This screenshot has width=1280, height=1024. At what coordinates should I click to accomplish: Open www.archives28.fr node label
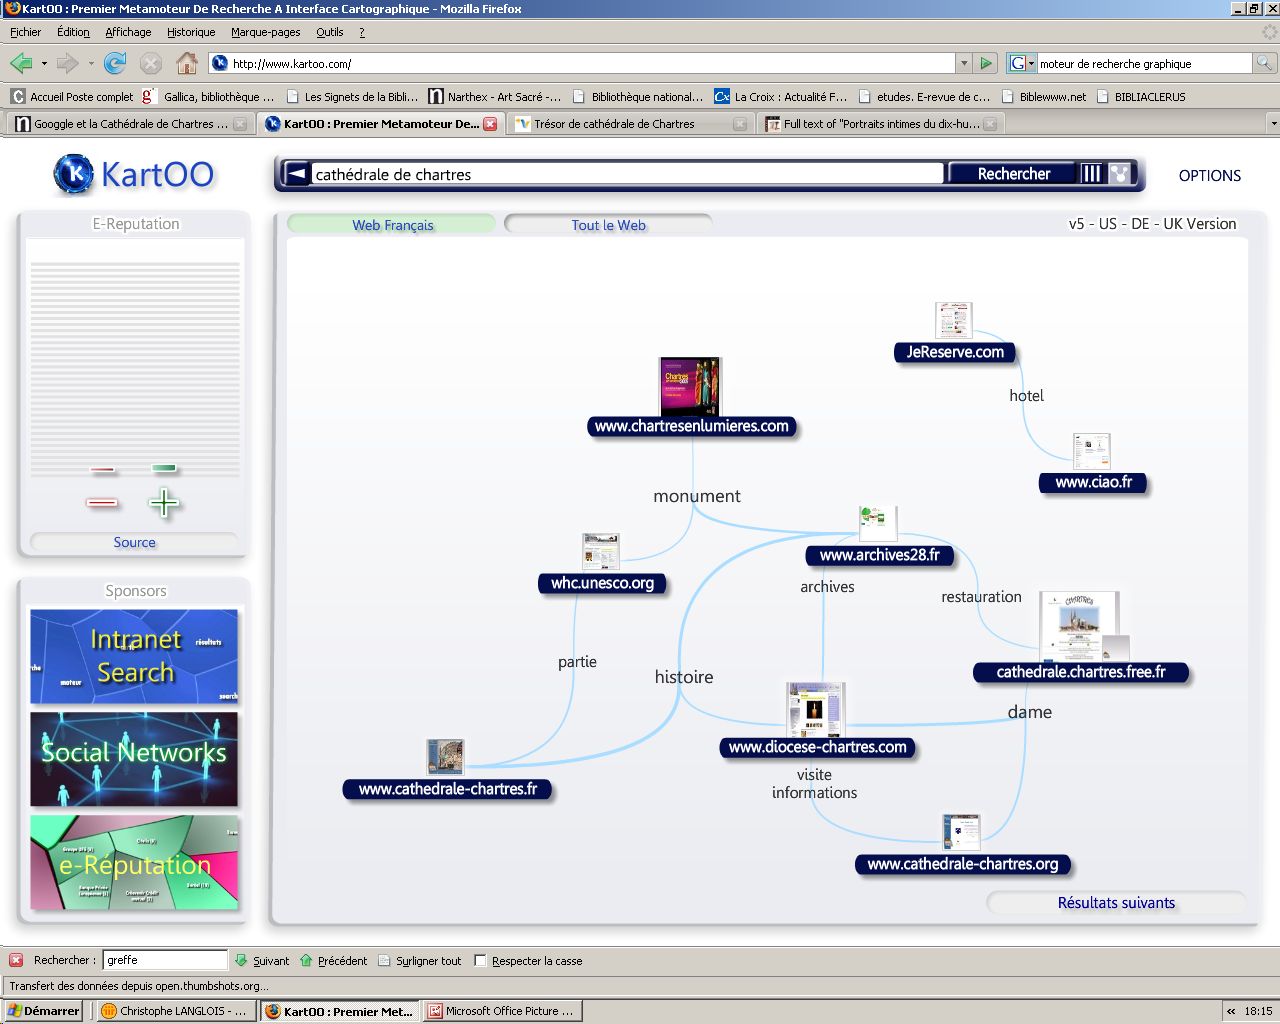pyautogui.click(x=879, y=555)
